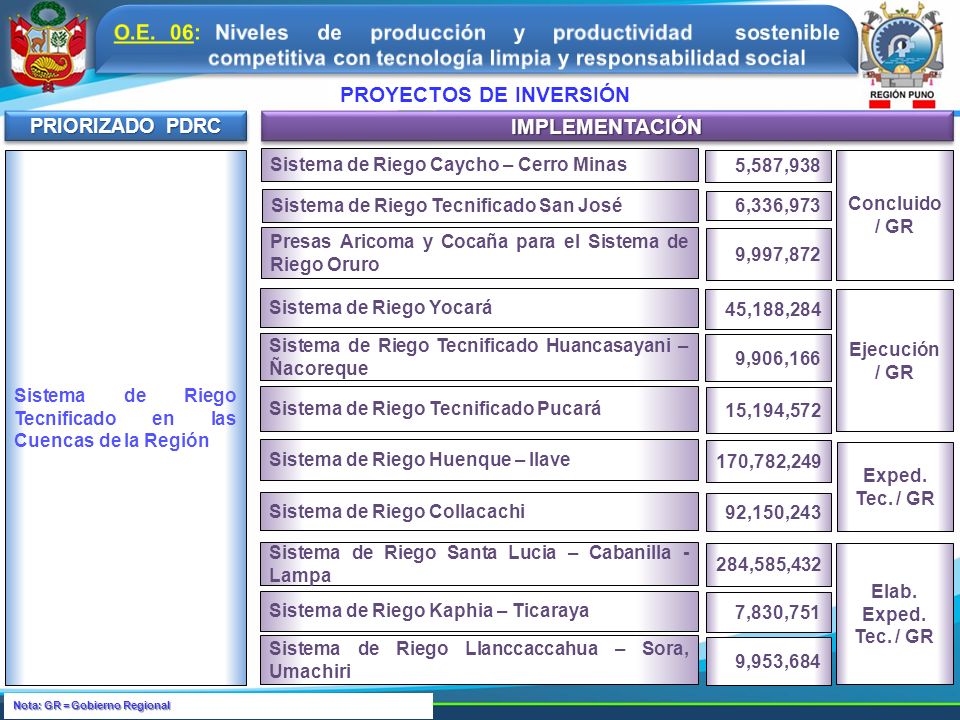This screenshot has height=720, width=960.
Task: Click the Región Puno logo
Action: (901, 54)
